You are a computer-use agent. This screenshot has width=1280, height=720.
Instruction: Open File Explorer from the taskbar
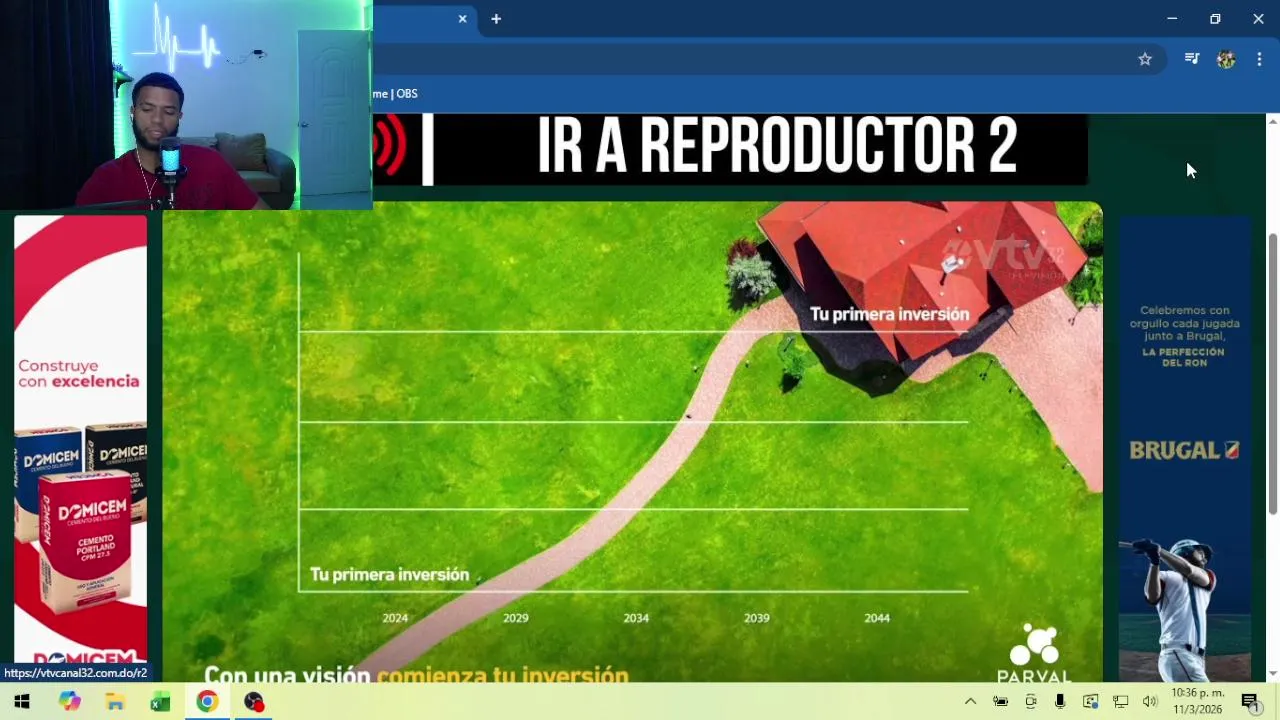(115, 702)
